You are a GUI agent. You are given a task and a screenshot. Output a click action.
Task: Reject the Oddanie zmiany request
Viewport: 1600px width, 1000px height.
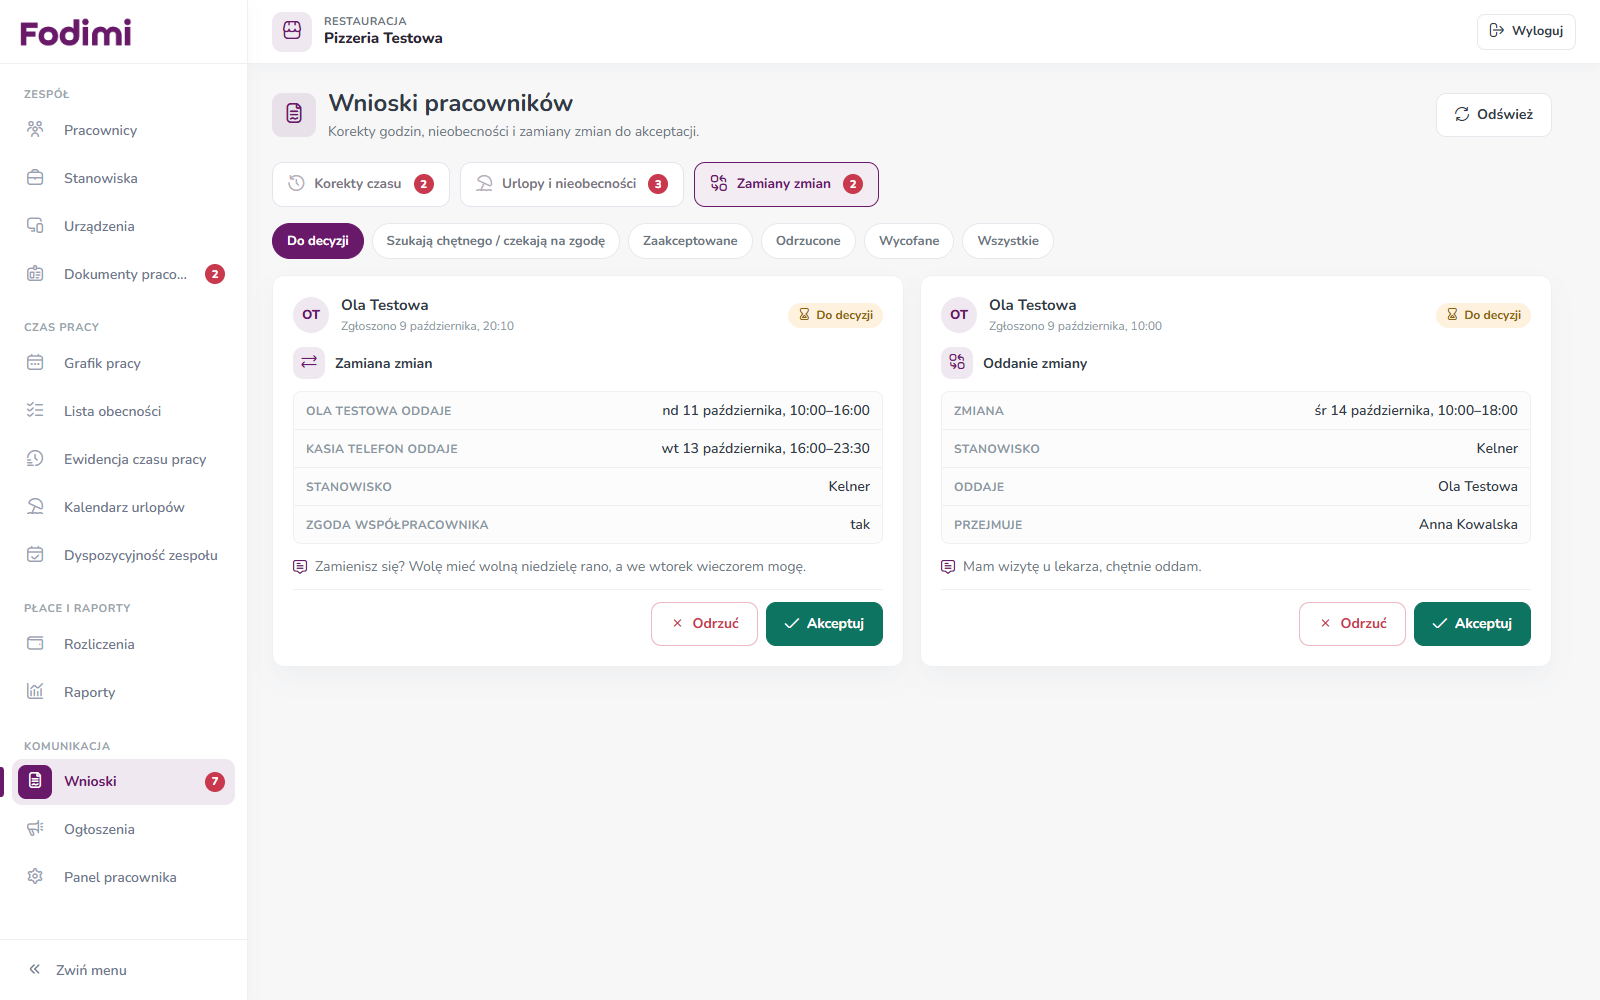point(1352,624)
